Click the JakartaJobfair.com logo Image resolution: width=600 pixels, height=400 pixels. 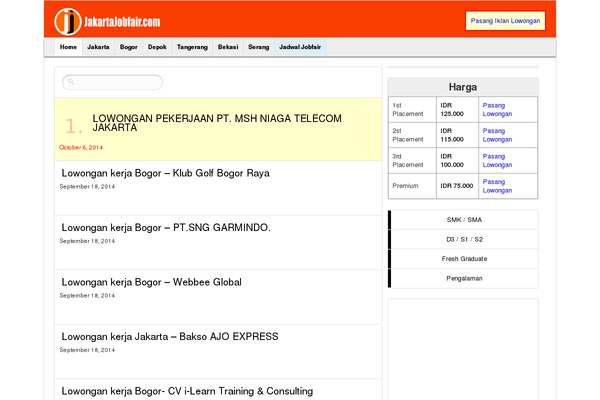107,21
